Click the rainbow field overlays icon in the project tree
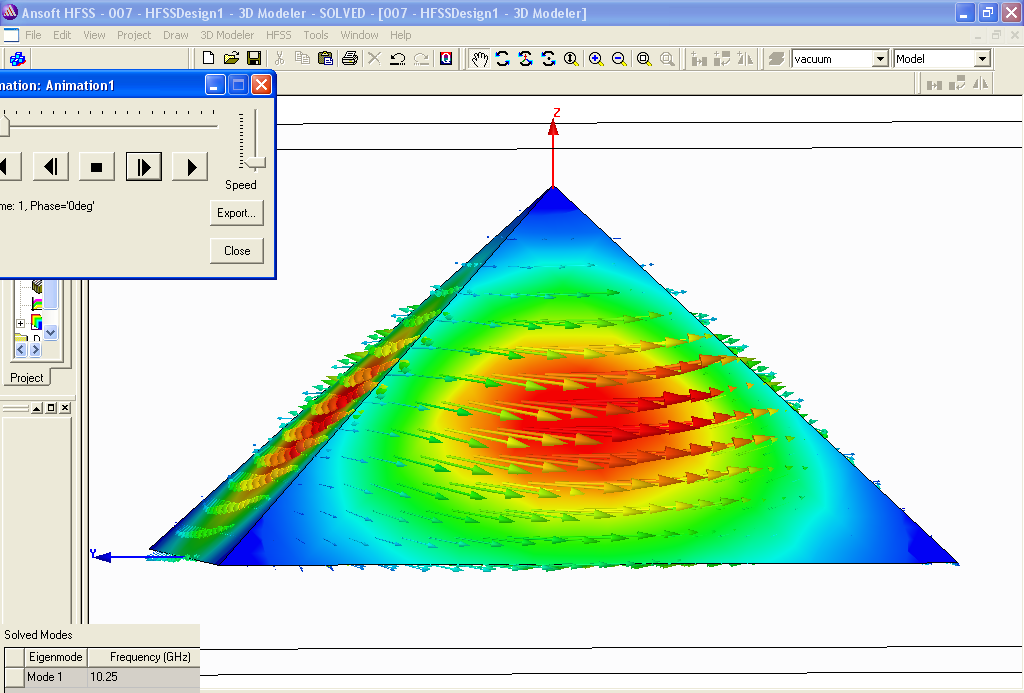1024x693 pixels. point(37,322)
